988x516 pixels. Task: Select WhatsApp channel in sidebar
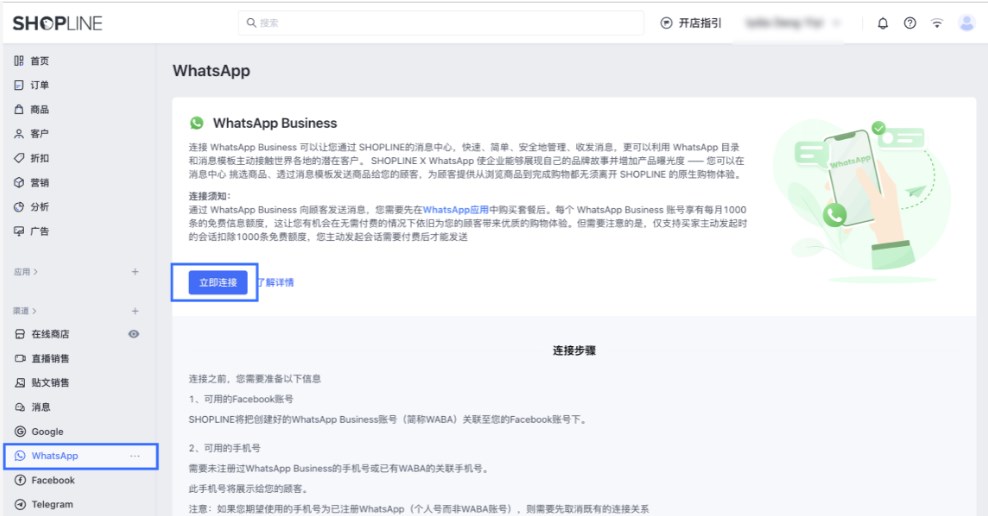click(x=81, y=456)
